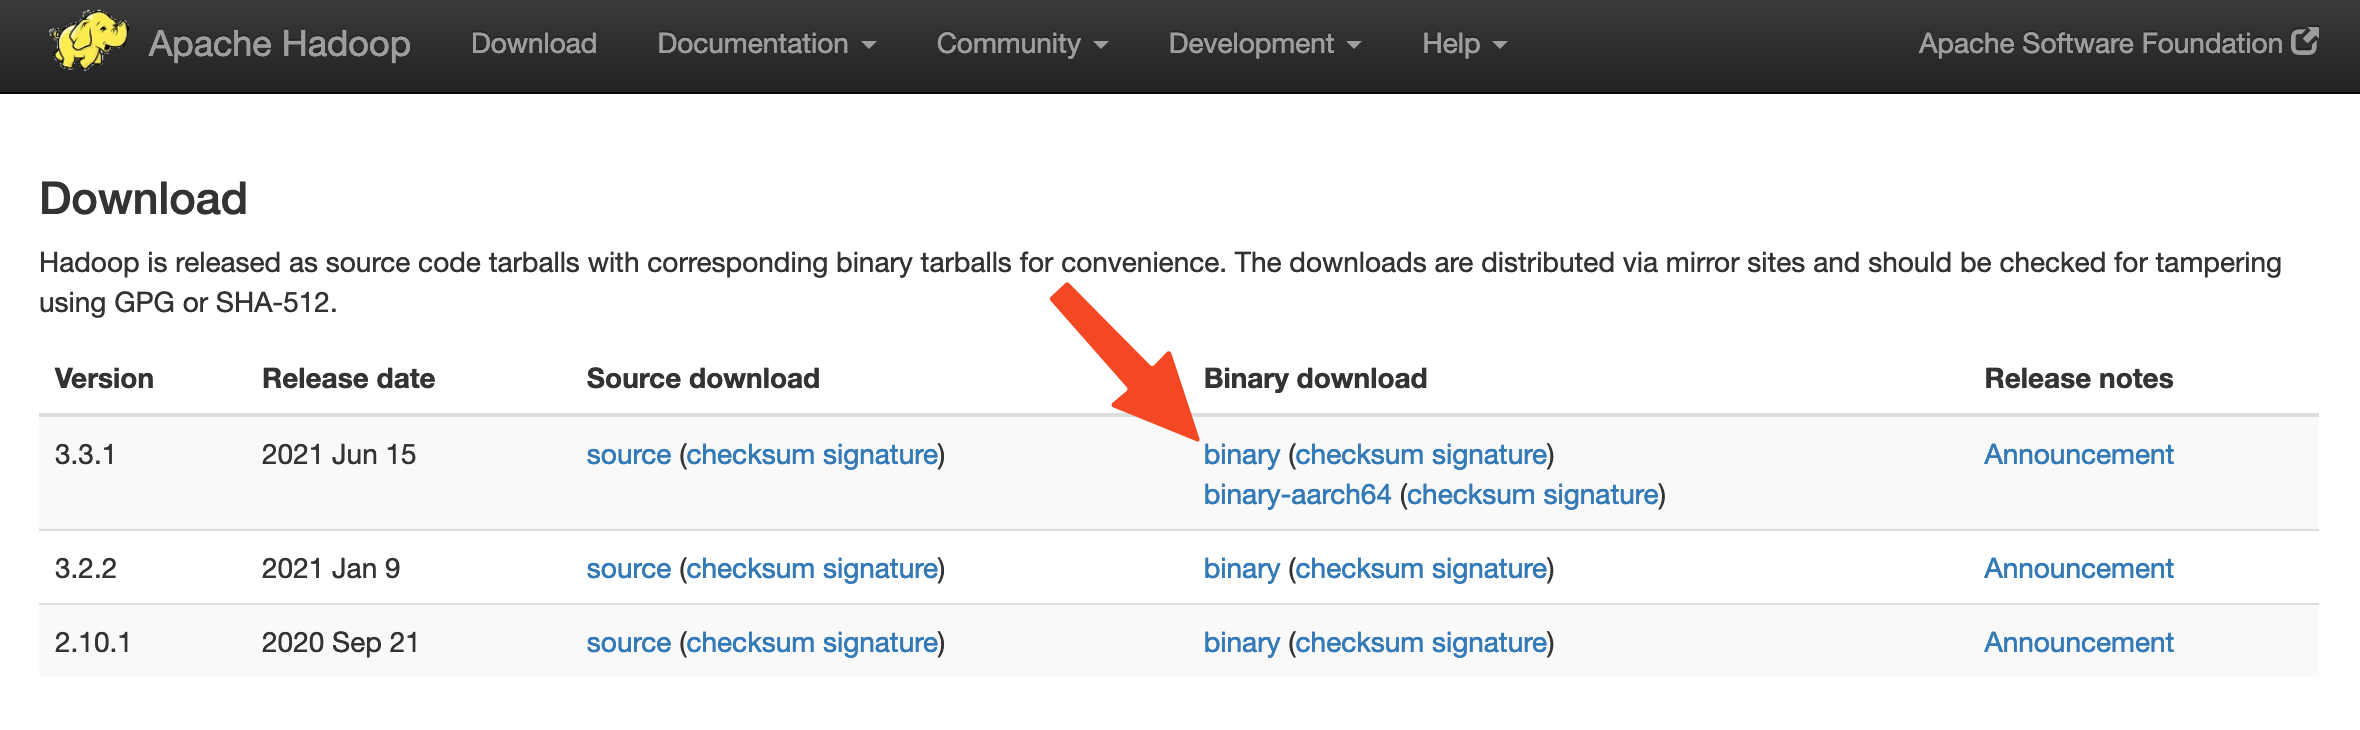Open the 2.10.1 source signature
Image resolution: width=2360 pixels, height=730 pixels.
tap(880, 643)
